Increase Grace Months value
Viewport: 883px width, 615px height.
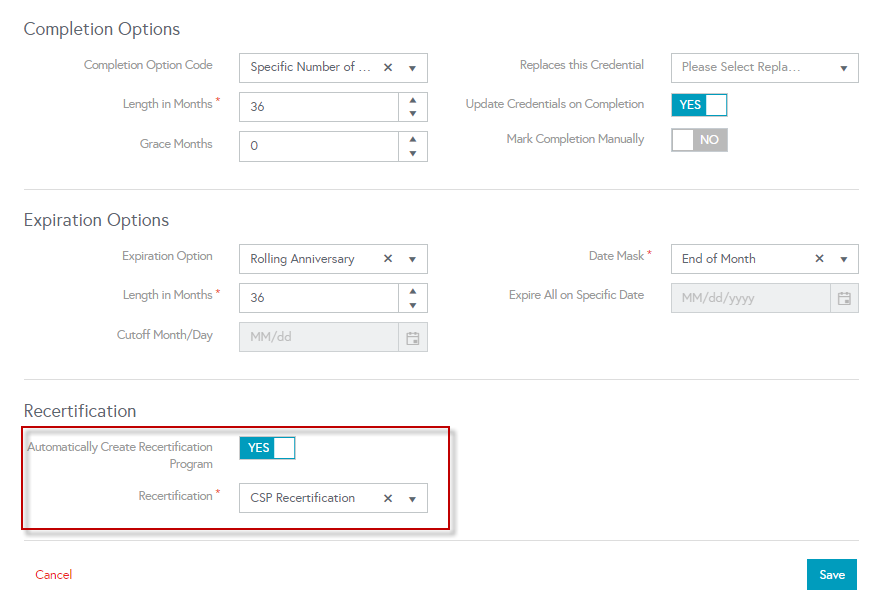[413, 139]
